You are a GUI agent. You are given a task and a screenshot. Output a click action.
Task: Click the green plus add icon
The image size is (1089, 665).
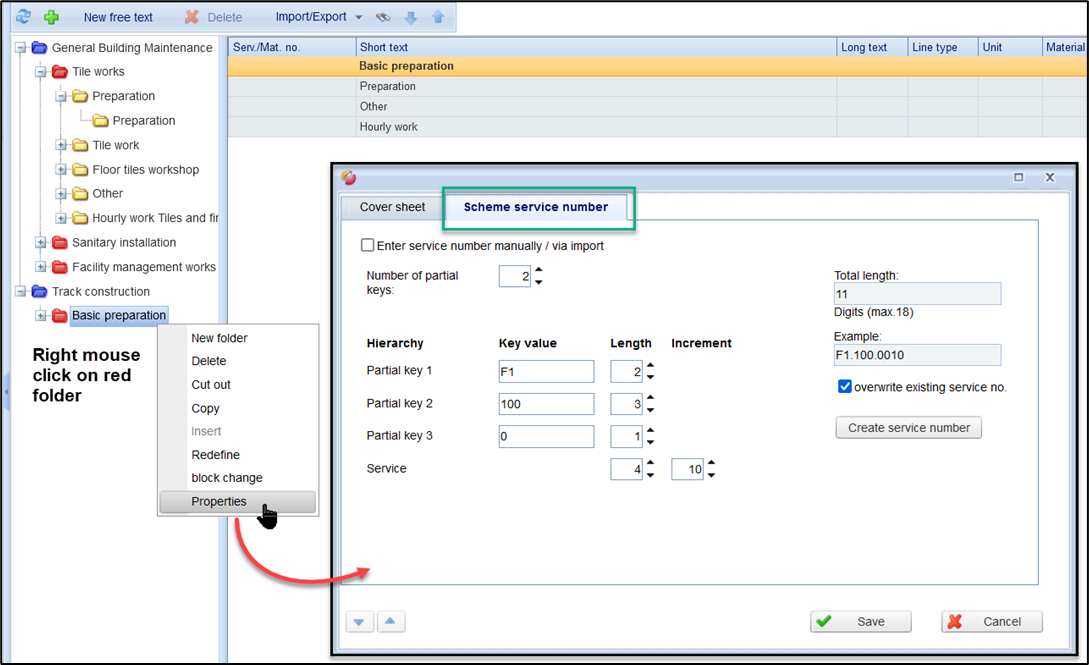tap(51, 17)
